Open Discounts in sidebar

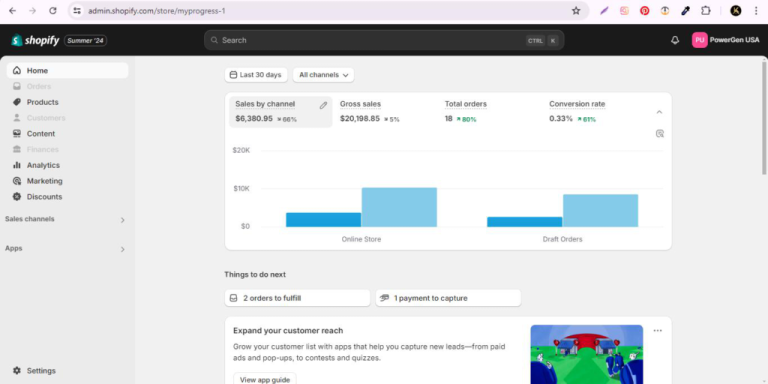click(x=68, y=196)
